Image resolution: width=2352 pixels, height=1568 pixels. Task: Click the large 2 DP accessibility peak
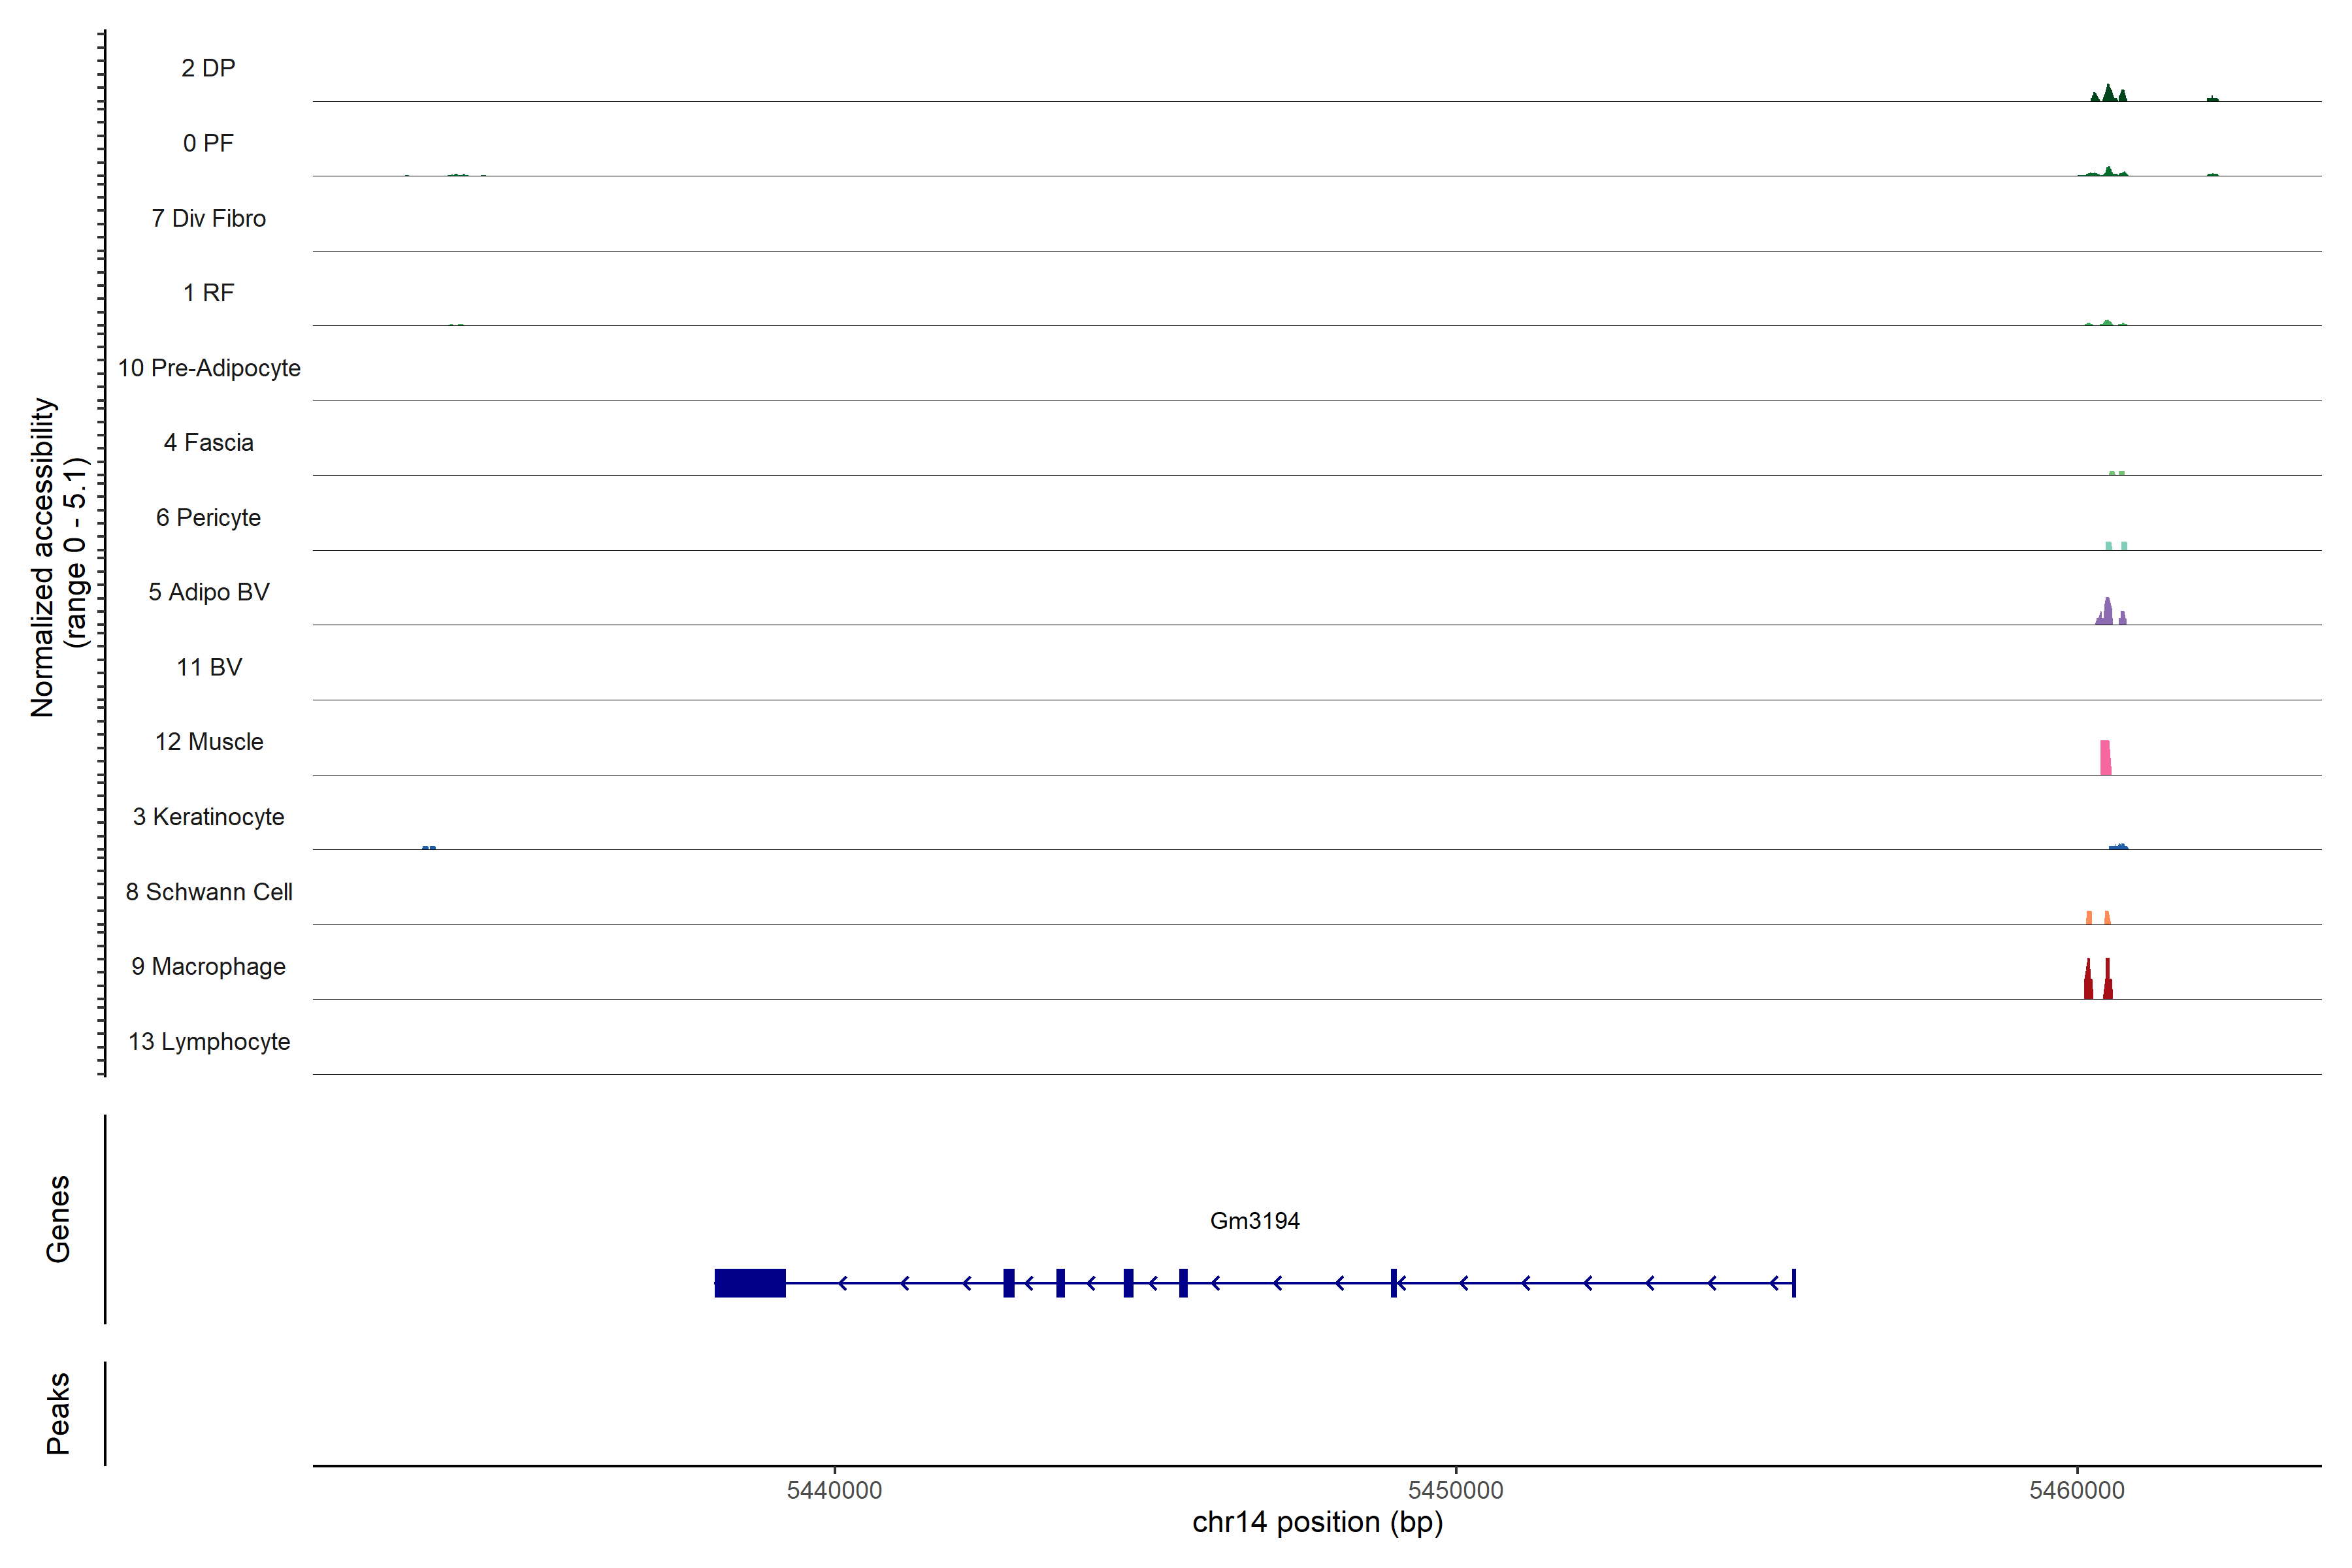(x=2108, y=94)
